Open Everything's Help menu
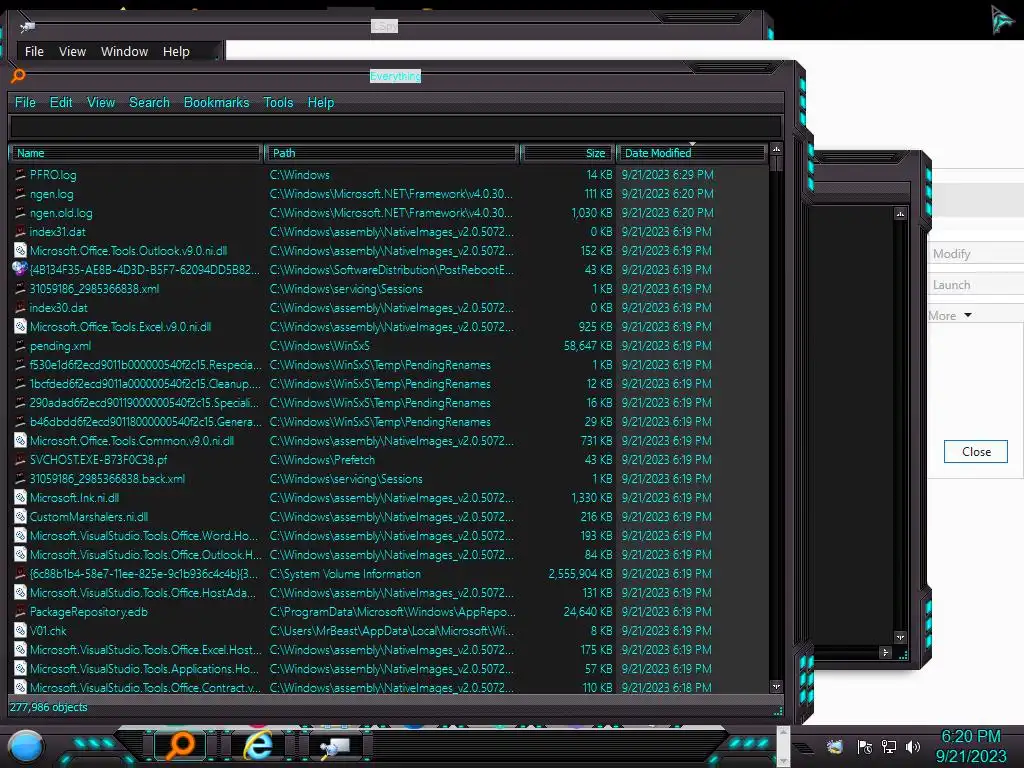The height and width of the screenshot is (768, 1024). coord(321,103)
